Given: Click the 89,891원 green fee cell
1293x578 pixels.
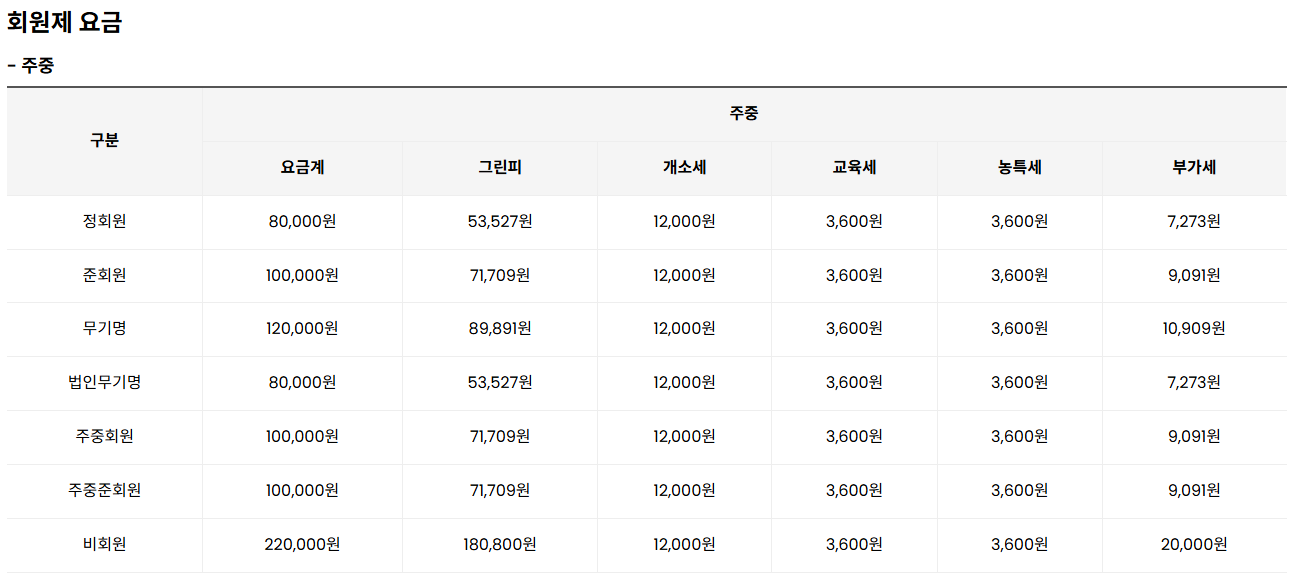Looking at the screenshot, I should (500, 328).
